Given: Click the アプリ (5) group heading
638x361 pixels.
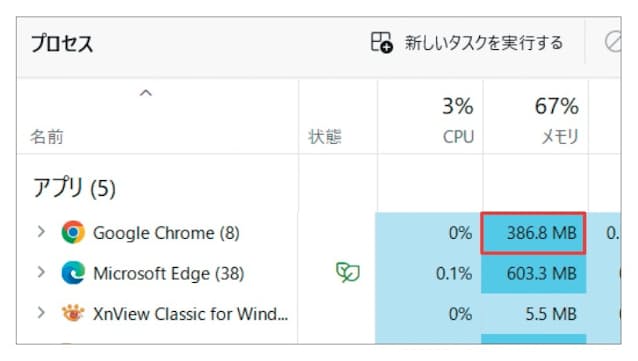Looking at the screenshot, I should (x=74, y=188).
